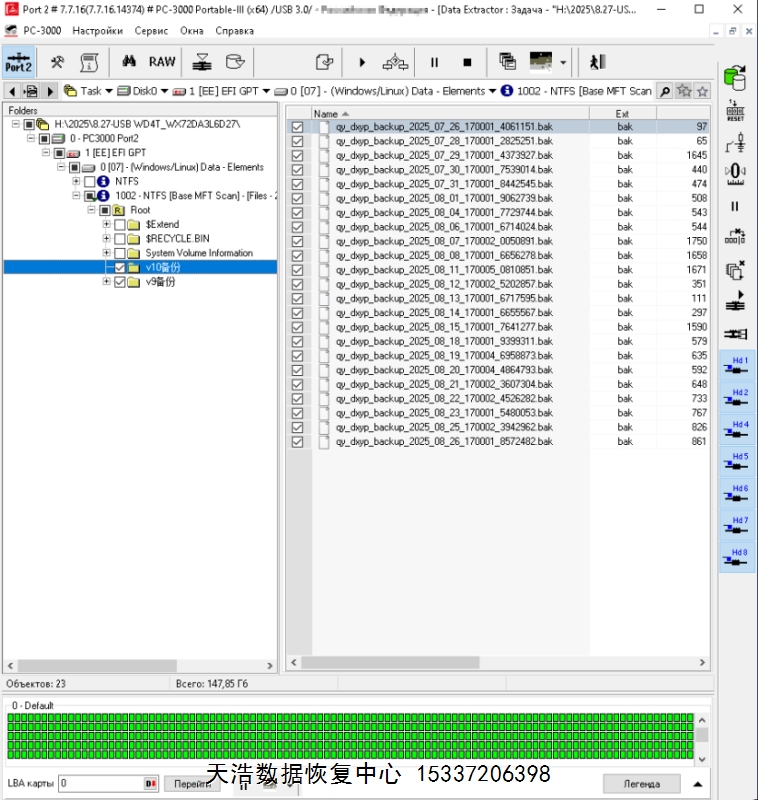The height and width of the screenshot is (800, 758).
Task: Click the Hd 8 head icon
Action: click(x=735, y=558)
